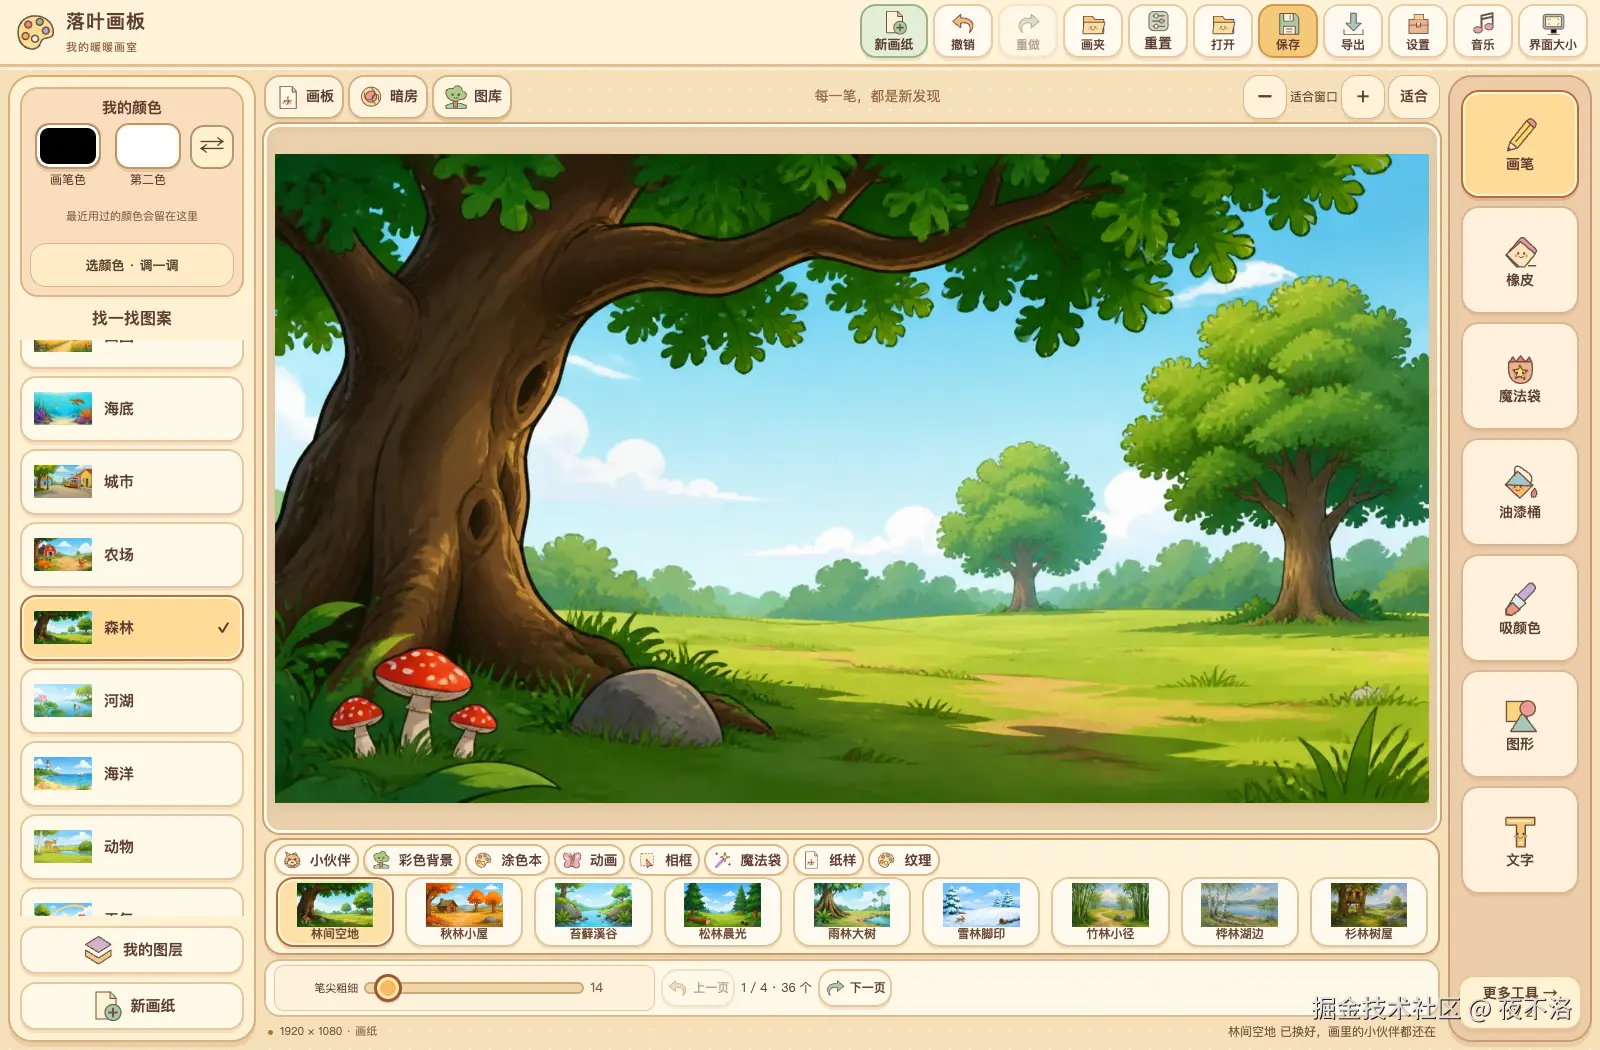This screenshot has width=1600, height=1050.
Task: Select the 农场 pattern category
Action: click(132, 555)
